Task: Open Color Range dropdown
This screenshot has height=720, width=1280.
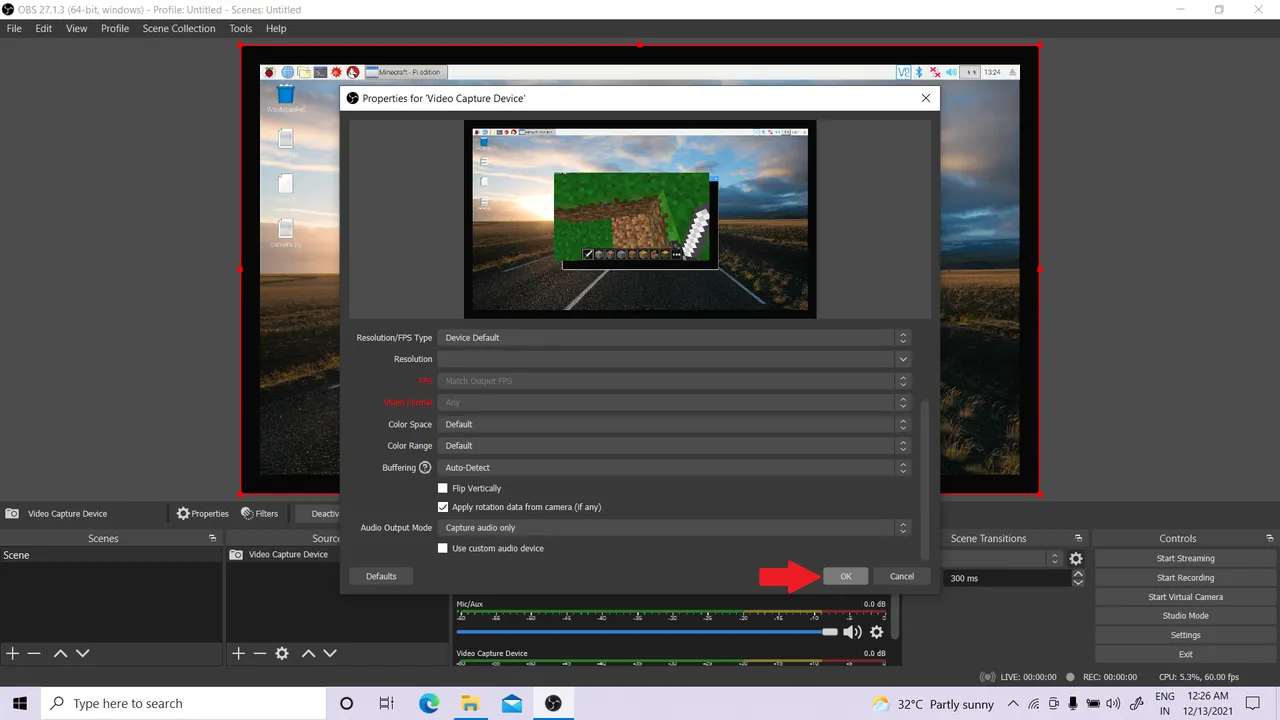Action: pyautogui.click(x=674, y=446)
